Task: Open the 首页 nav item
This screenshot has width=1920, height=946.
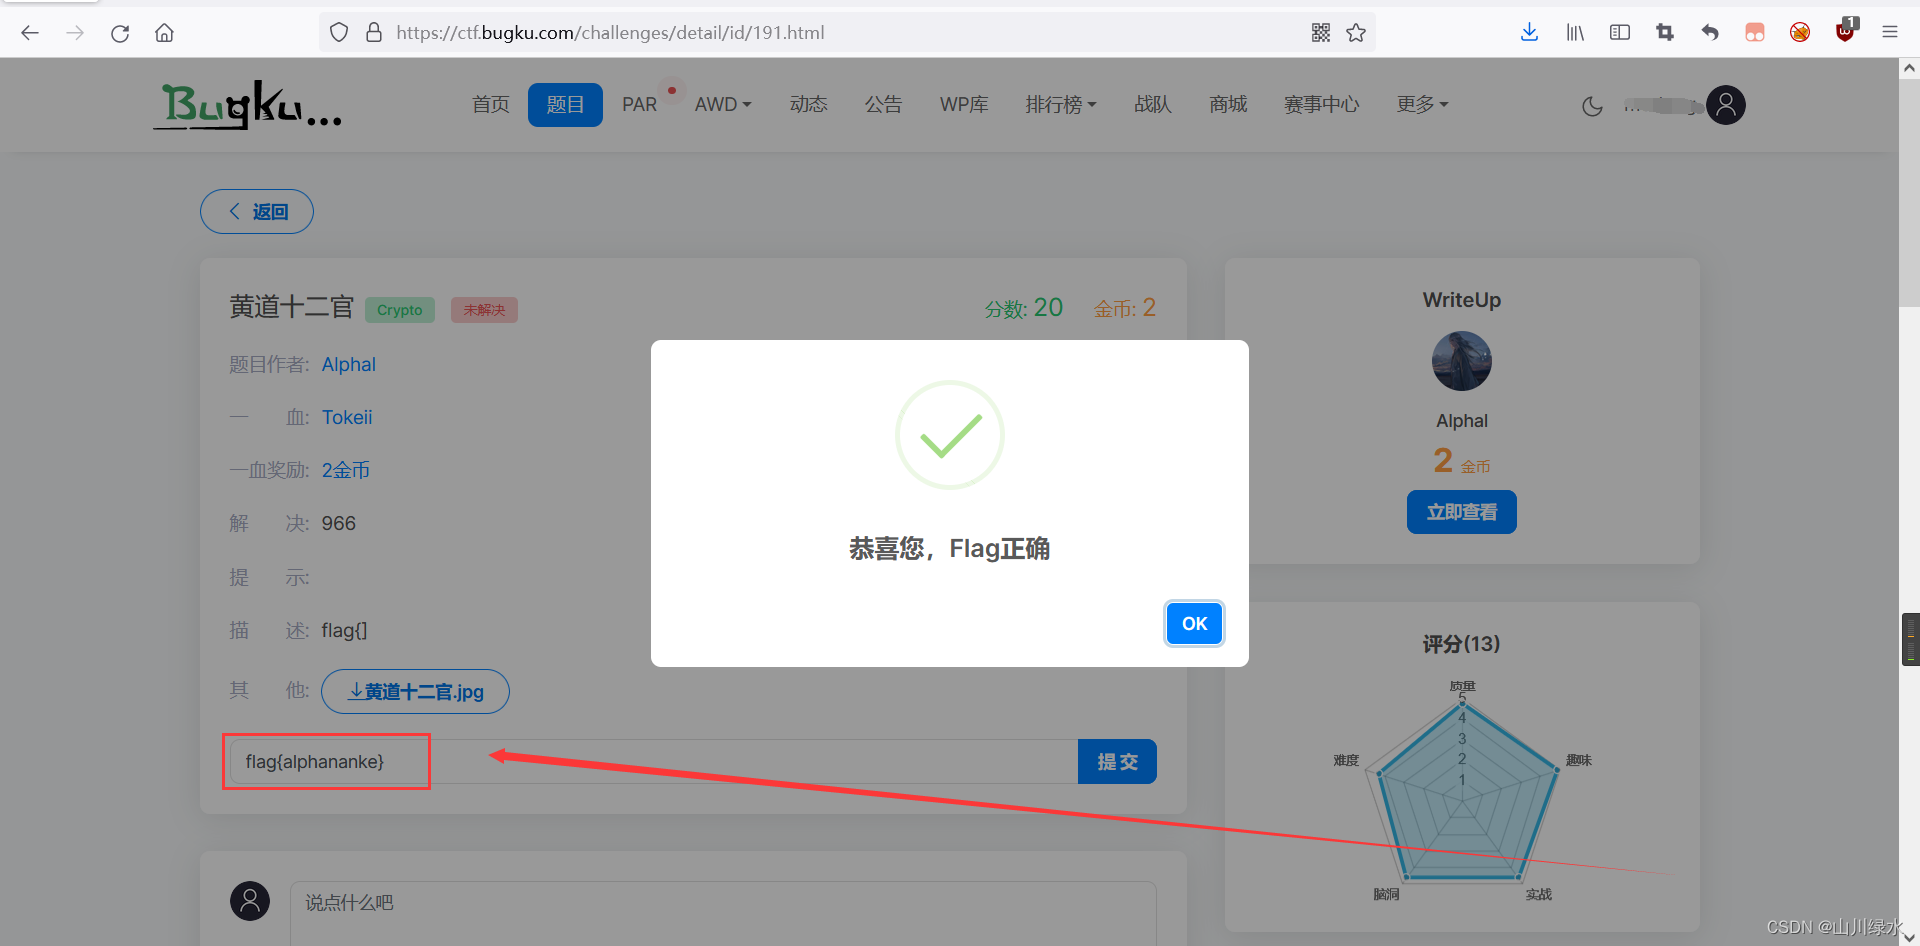Action: [x=491, y=105]
